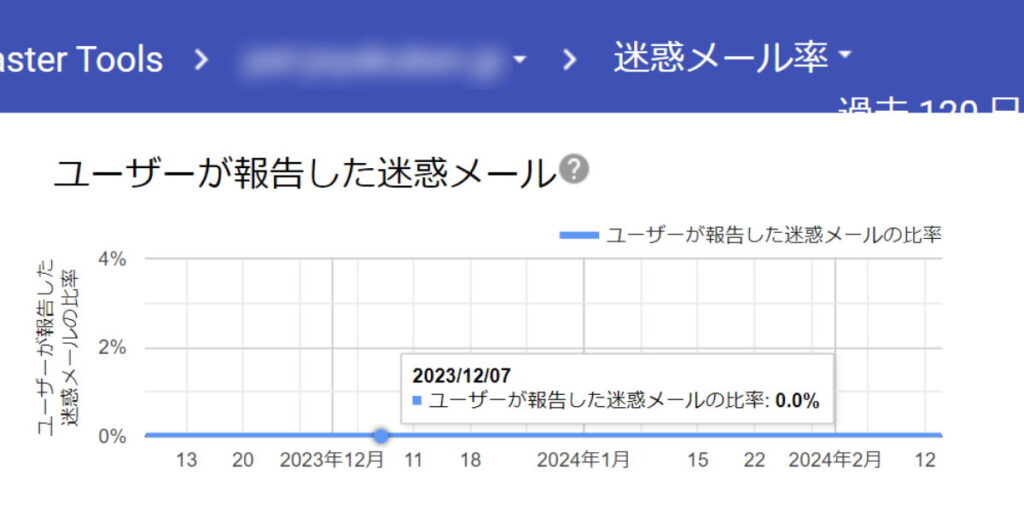Expand the blurred domain selector arrow
Viewport: 1024px width, 523px height.
click(x=519, y=60)
